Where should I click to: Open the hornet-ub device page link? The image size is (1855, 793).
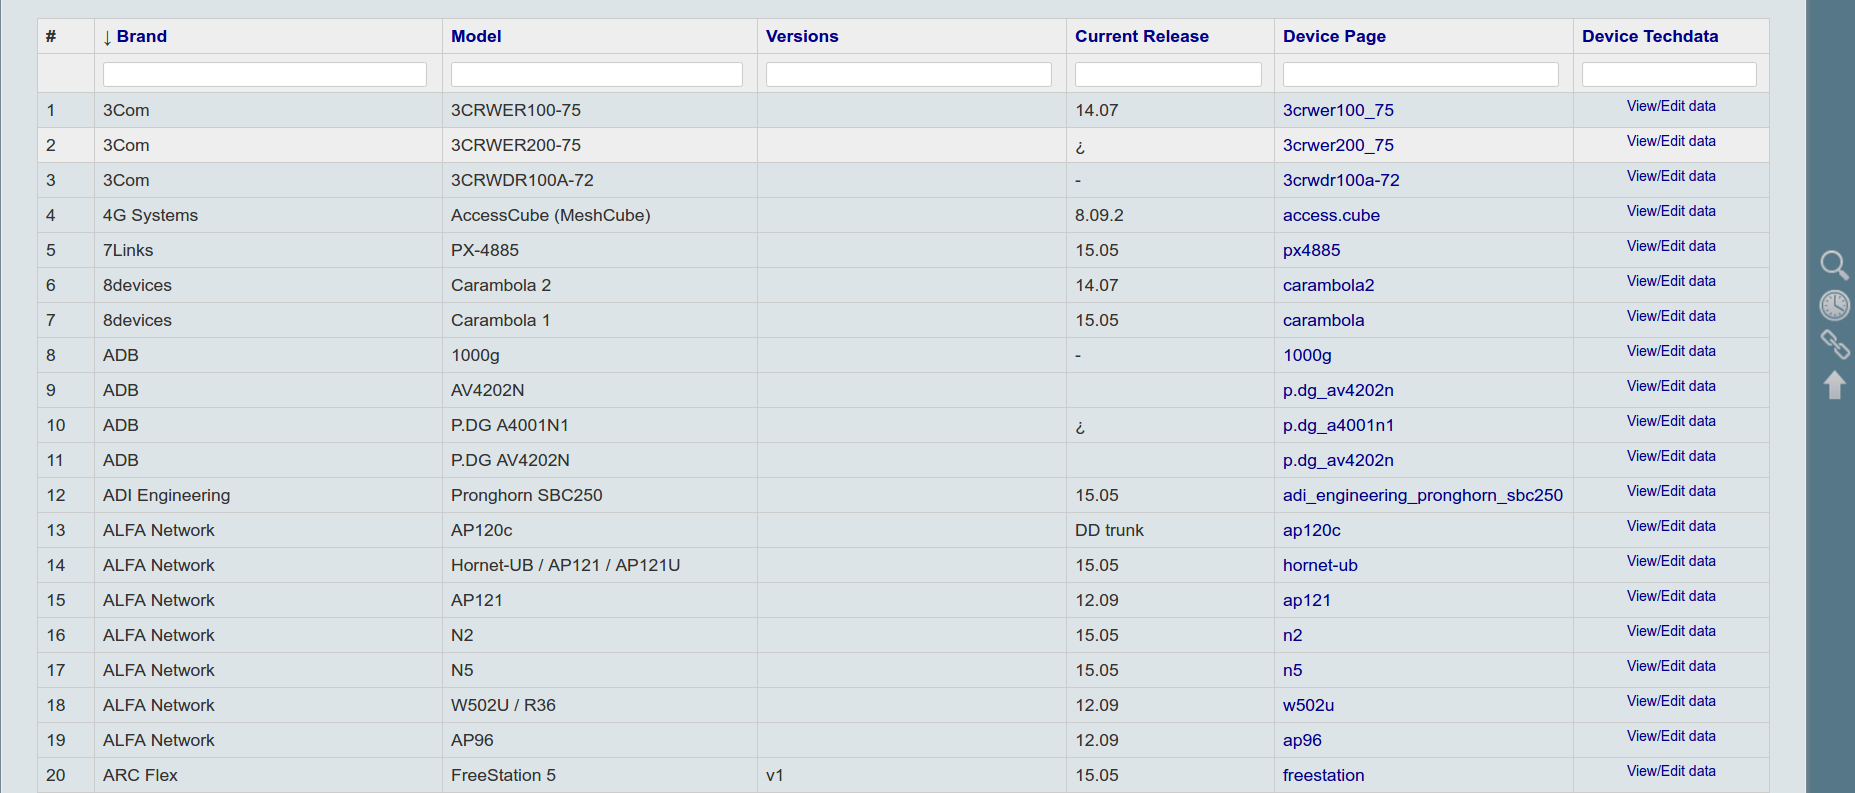pyautogui.click(x=1320, y=566)
